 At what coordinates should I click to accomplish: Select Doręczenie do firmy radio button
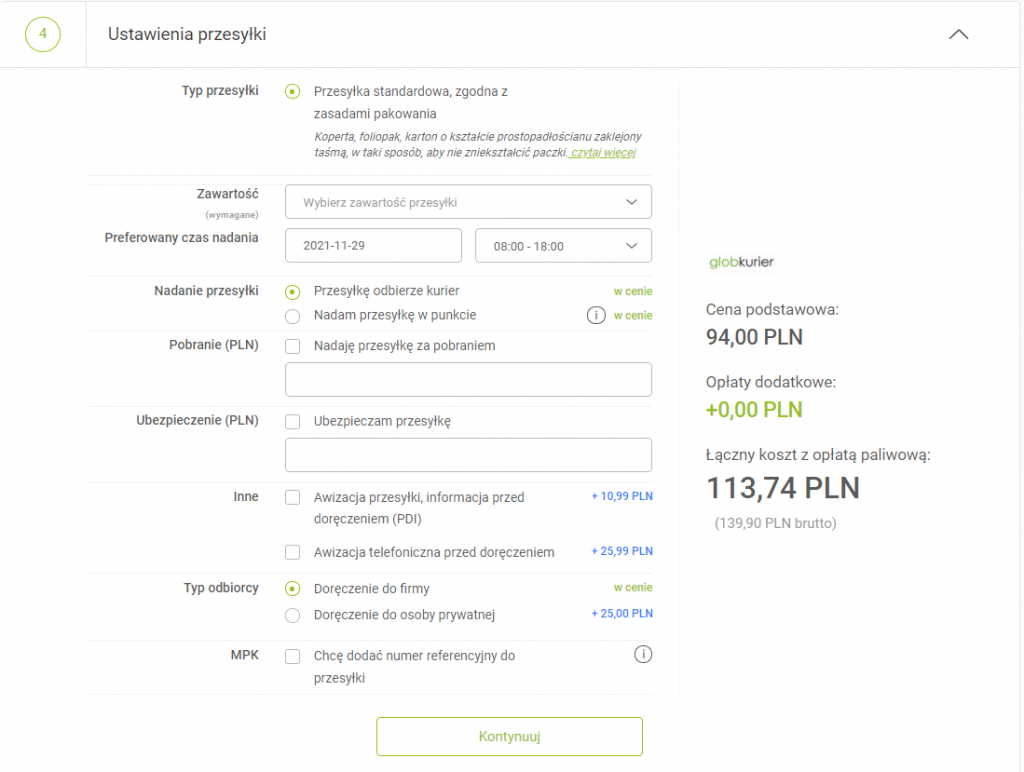click(x=292, y=589)
